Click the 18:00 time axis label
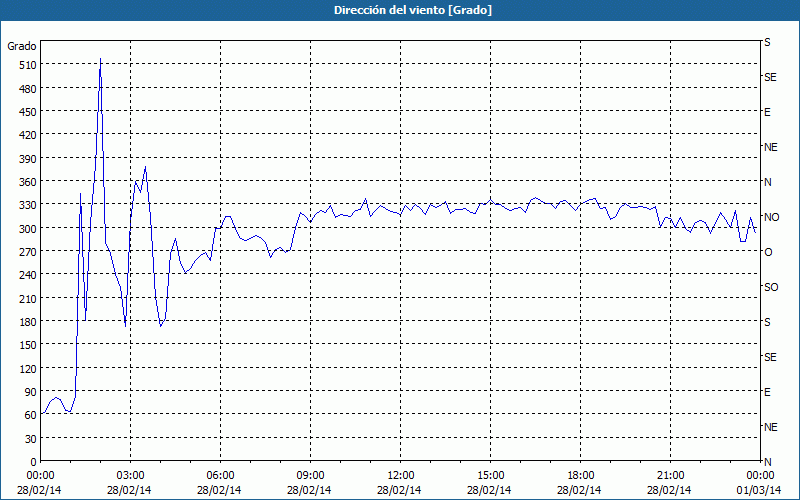800x500 pixels. (581, 476)
